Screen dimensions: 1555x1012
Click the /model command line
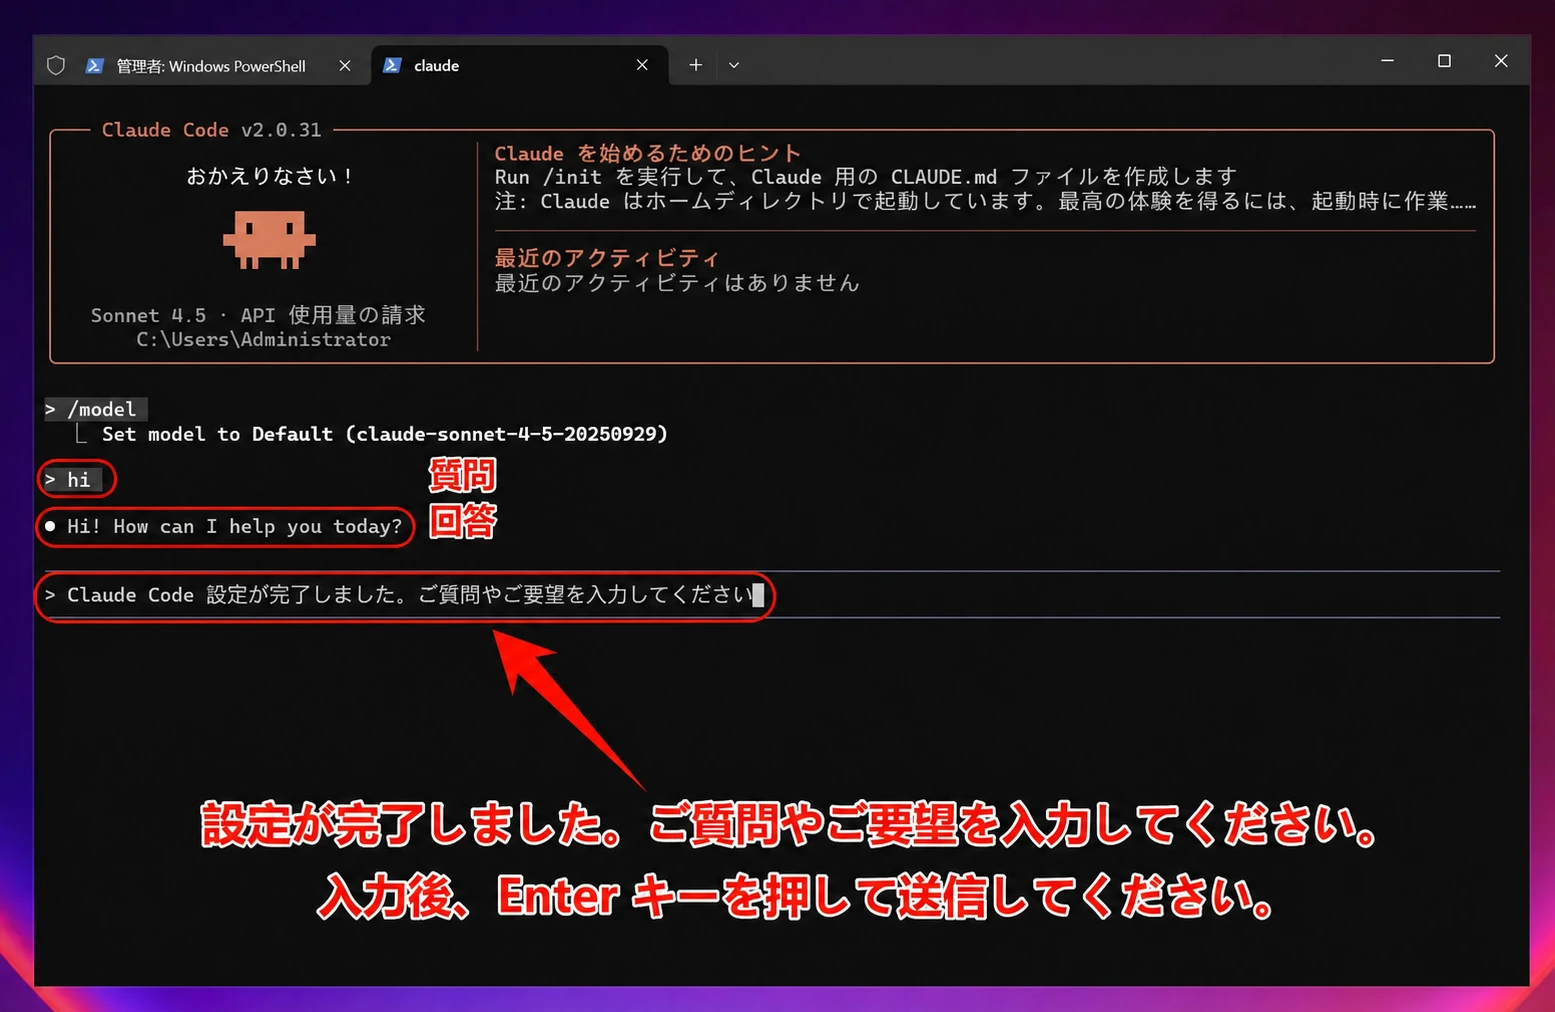coord(96,409)
